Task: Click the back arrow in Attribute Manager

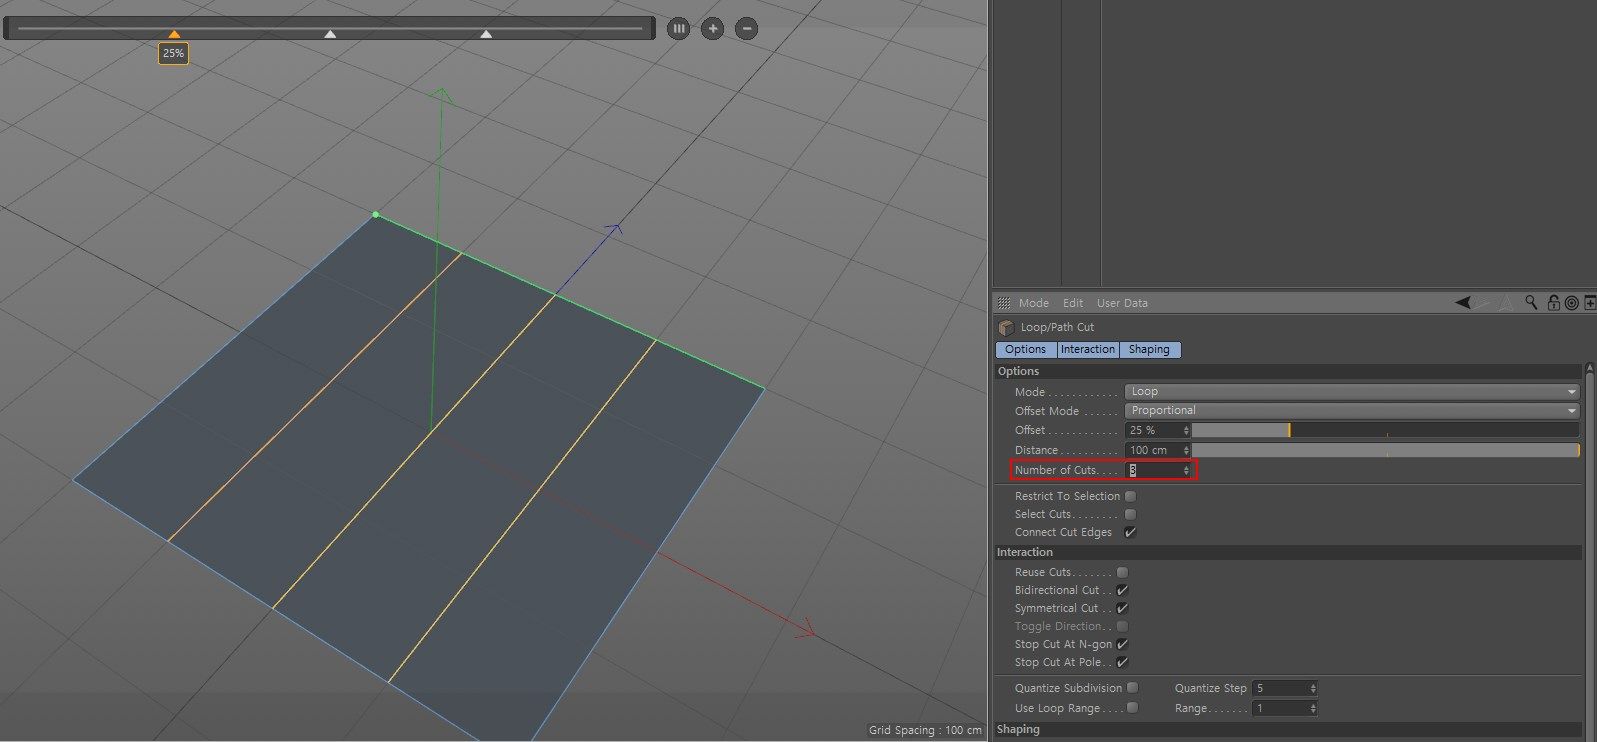Action: point(1463,303)
